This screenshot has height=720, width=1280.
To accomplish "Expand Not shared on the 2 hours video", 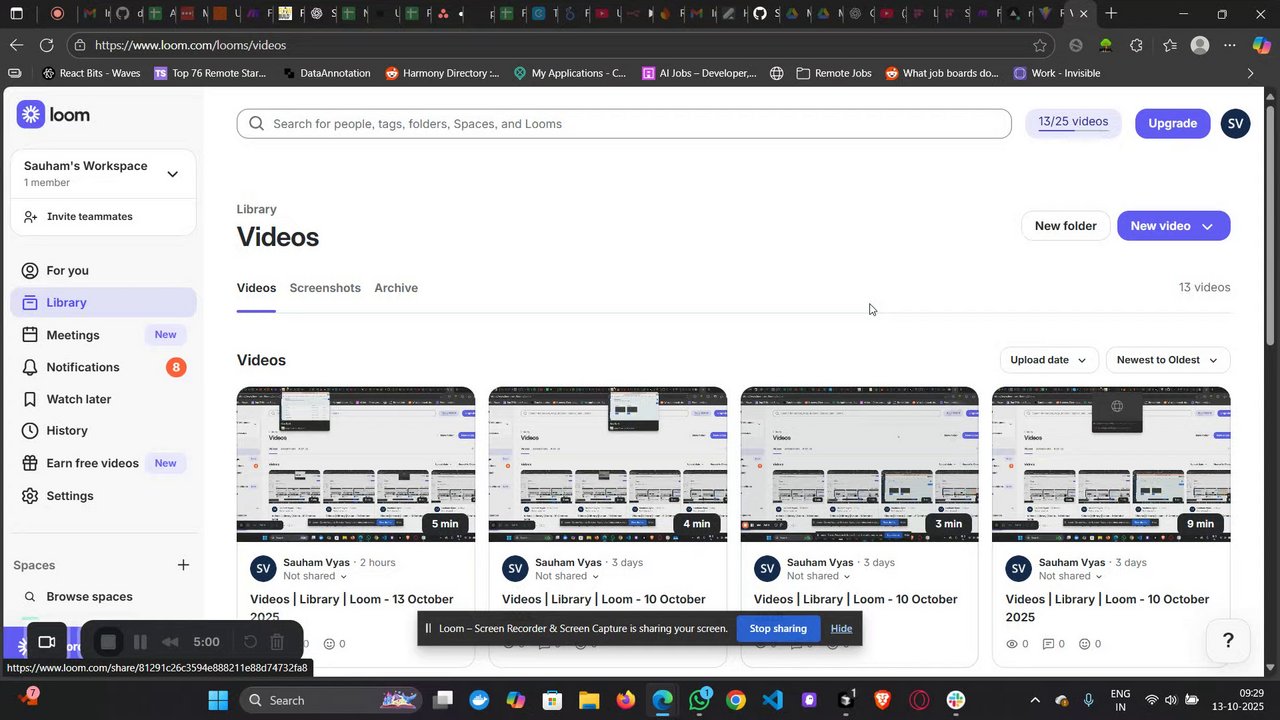I will (315, 576).
